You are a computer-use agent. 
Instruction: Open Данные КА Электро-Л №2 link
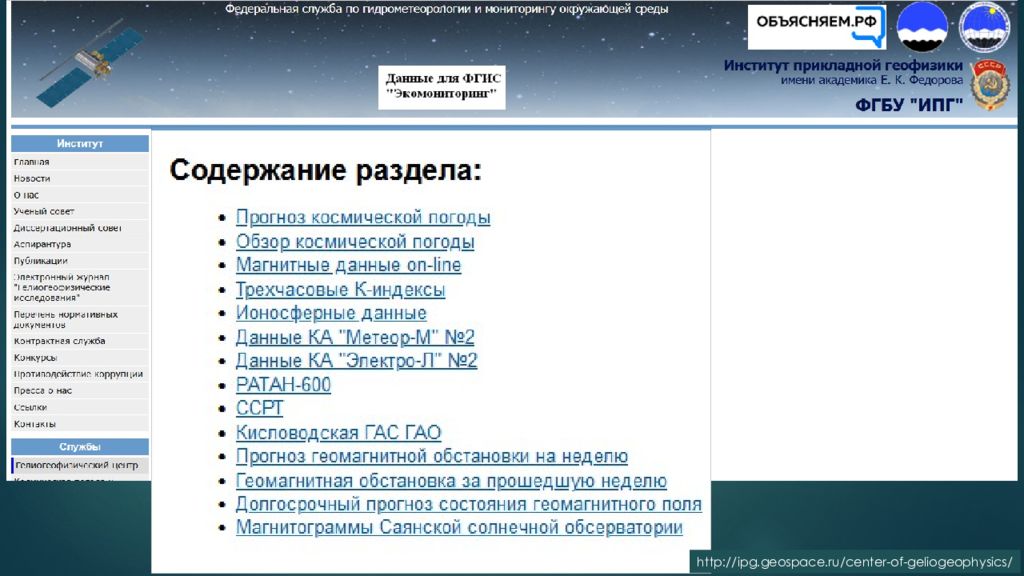click(357, 360)
